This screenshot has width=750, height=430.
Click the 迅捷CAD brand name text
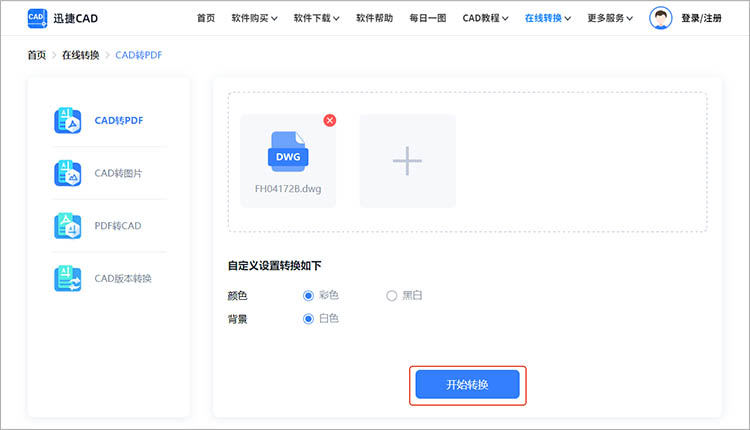[x=76, y=18]
